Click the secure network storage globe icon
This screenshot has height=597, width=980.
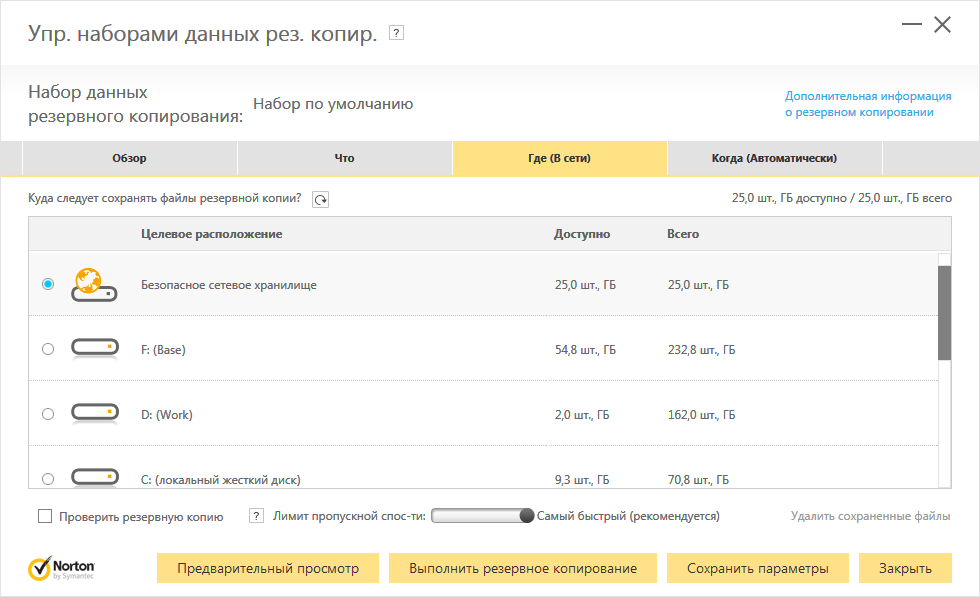point(95,284)
